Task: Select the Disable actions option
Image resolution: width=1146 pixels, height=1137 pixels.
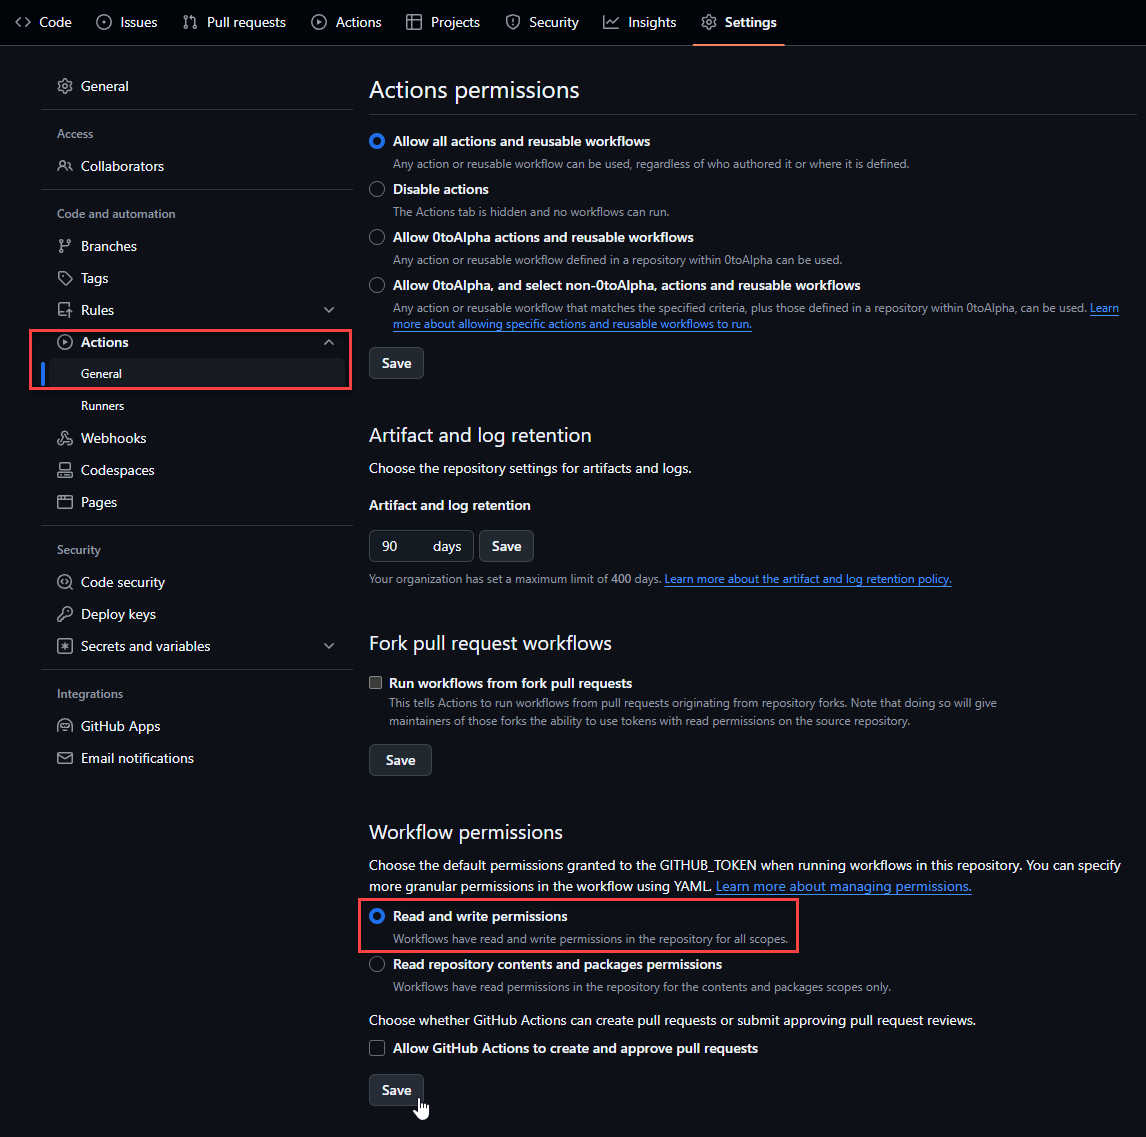Action: [x=377, y=189]
